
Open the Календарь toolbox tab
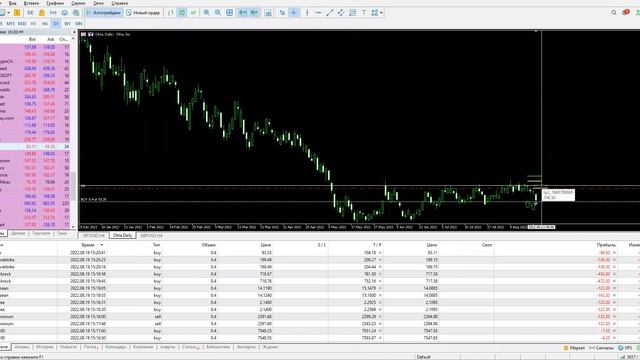click(x=116, y=347)
